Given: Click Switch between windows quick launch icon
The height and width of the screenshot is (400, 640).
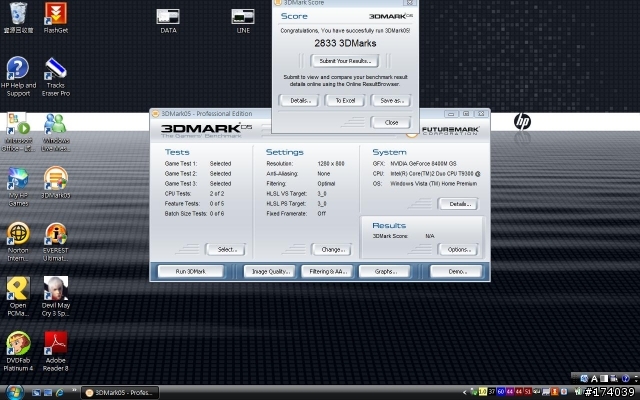Looking at the screenshot, I should pyautogui.click(x=48, y=393).
